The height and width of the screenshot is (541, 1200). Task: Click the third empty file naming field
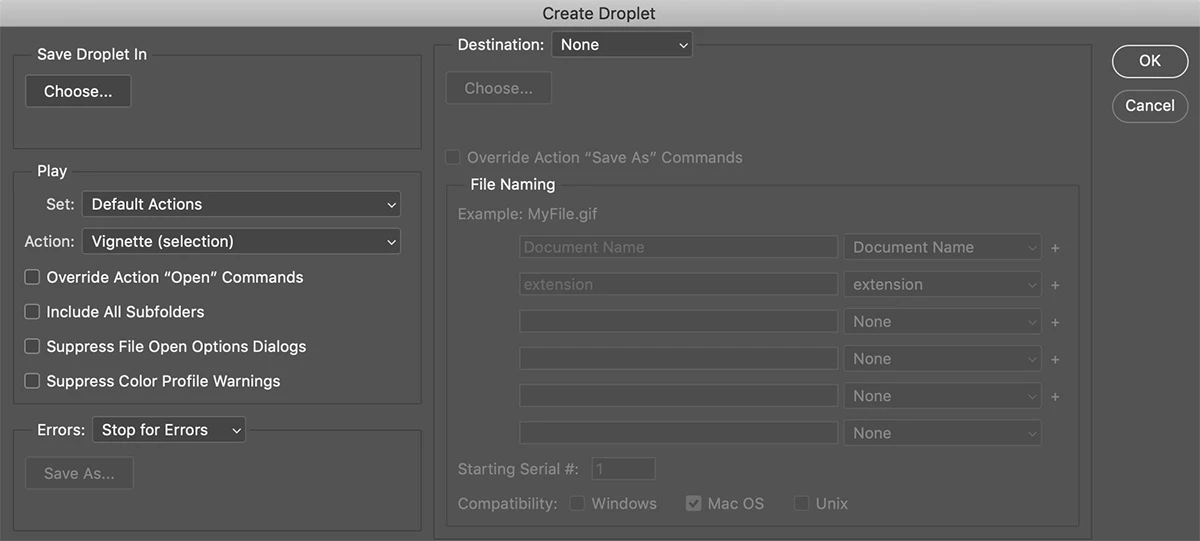click(x=678, y=322)
